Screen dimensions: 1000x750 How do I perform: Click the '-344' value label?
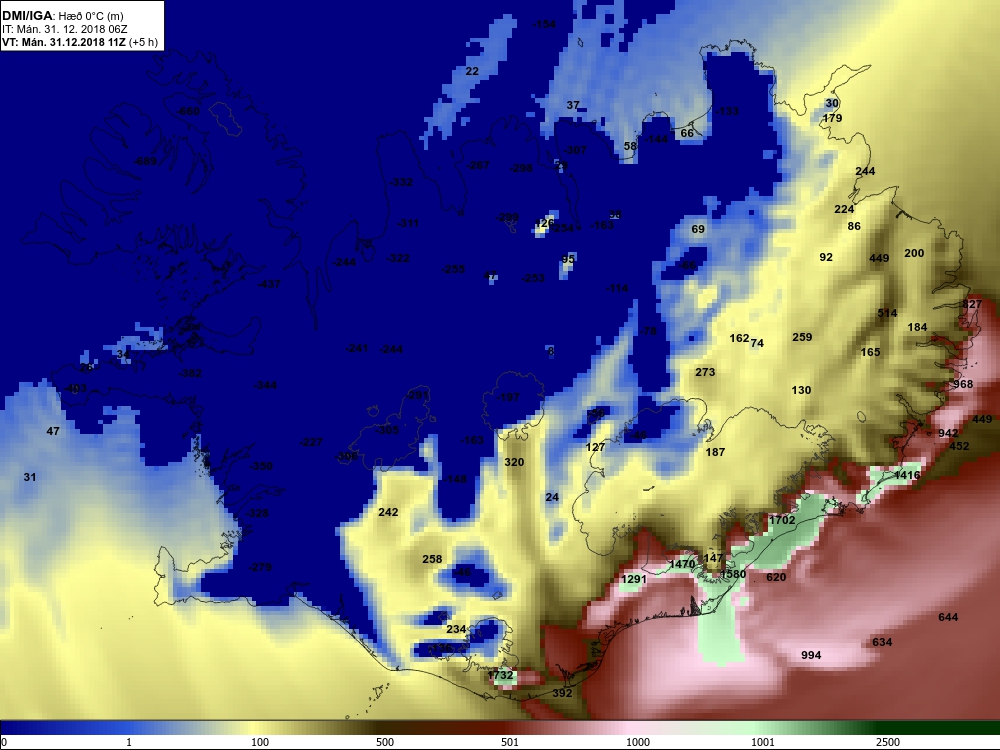(265, 385)
